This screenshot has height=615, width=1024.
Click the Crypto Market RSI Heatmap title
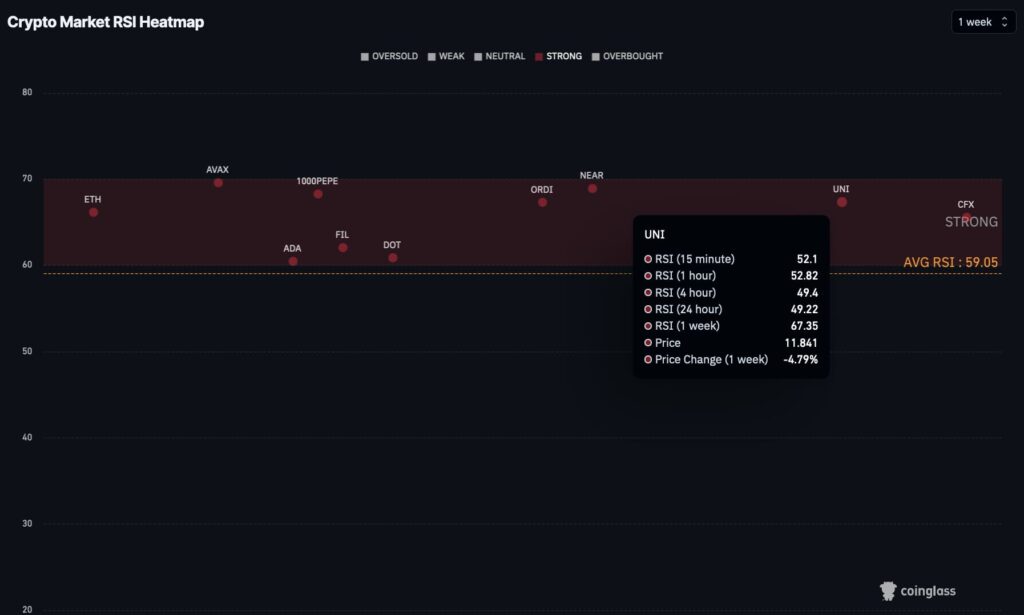point(106,22)
